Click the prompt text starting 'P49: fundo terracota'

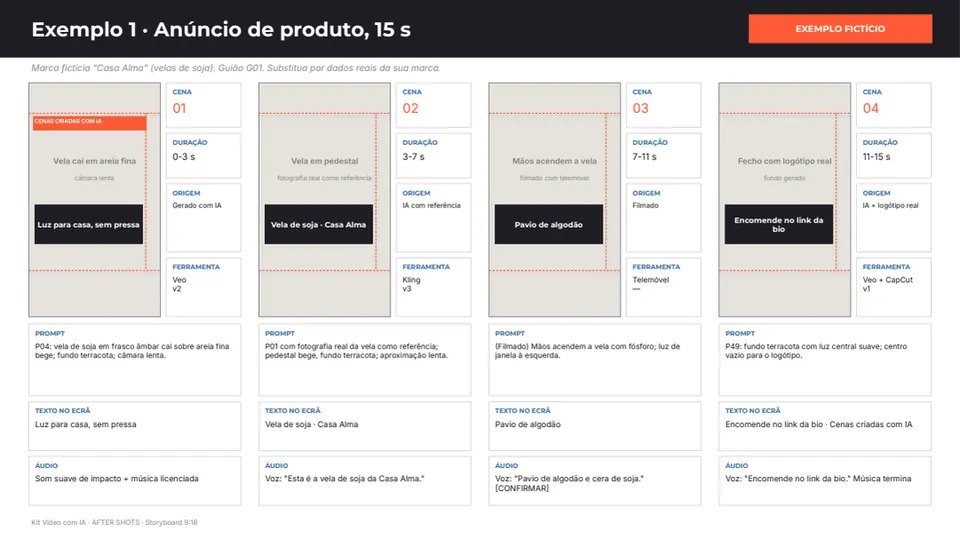pos(816,351)
